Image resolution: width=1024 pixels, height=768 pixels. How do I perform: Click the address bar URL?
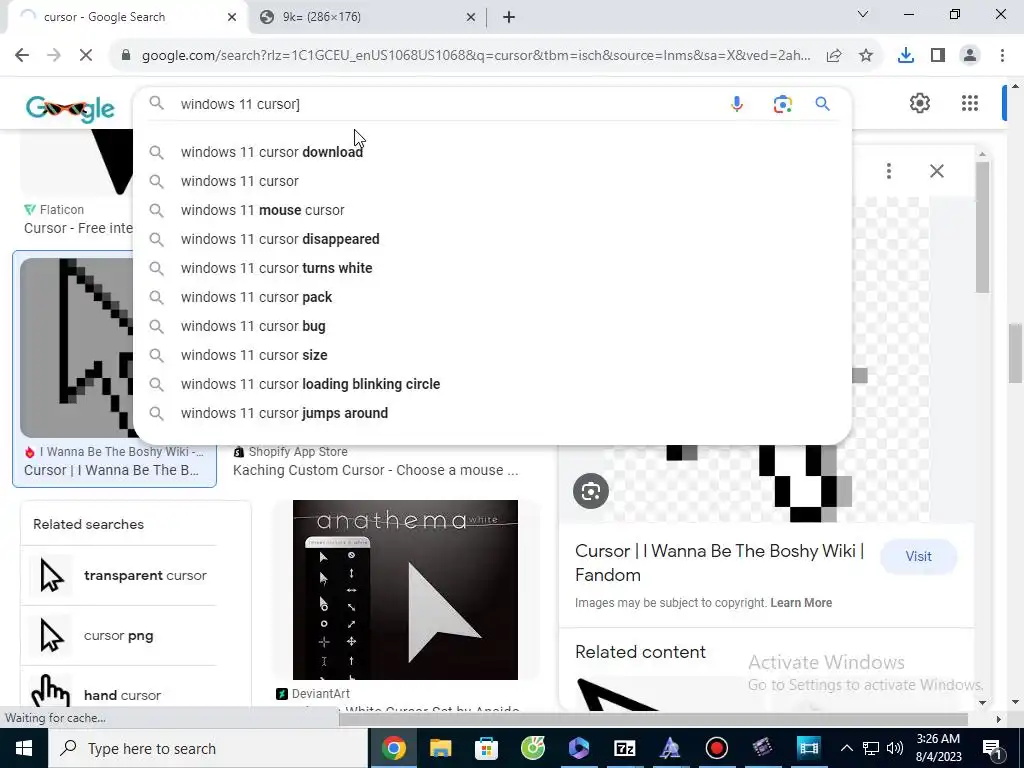[x=476, y=56]
